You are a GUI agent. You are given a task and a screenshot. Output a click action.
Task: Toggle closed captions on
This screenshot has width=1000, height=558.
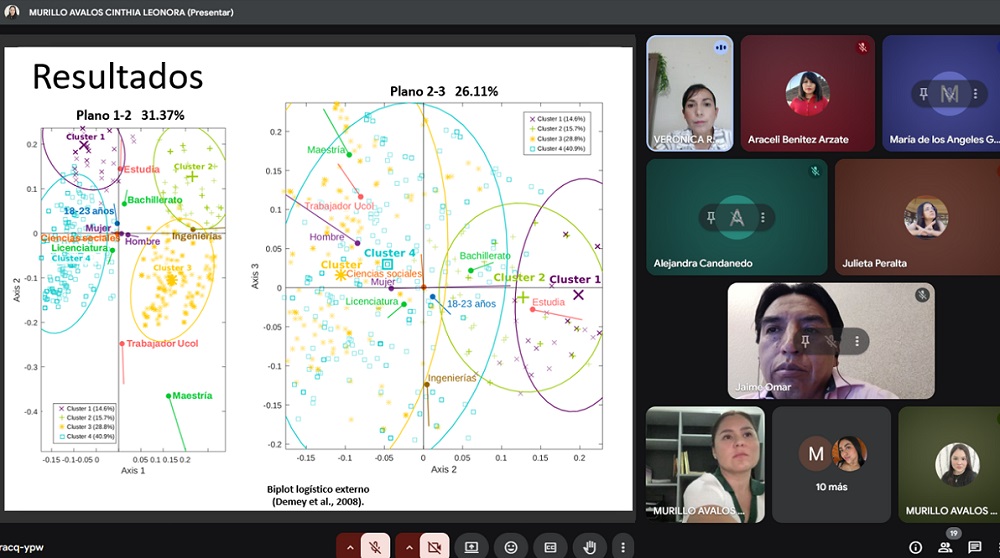(550, 547)
